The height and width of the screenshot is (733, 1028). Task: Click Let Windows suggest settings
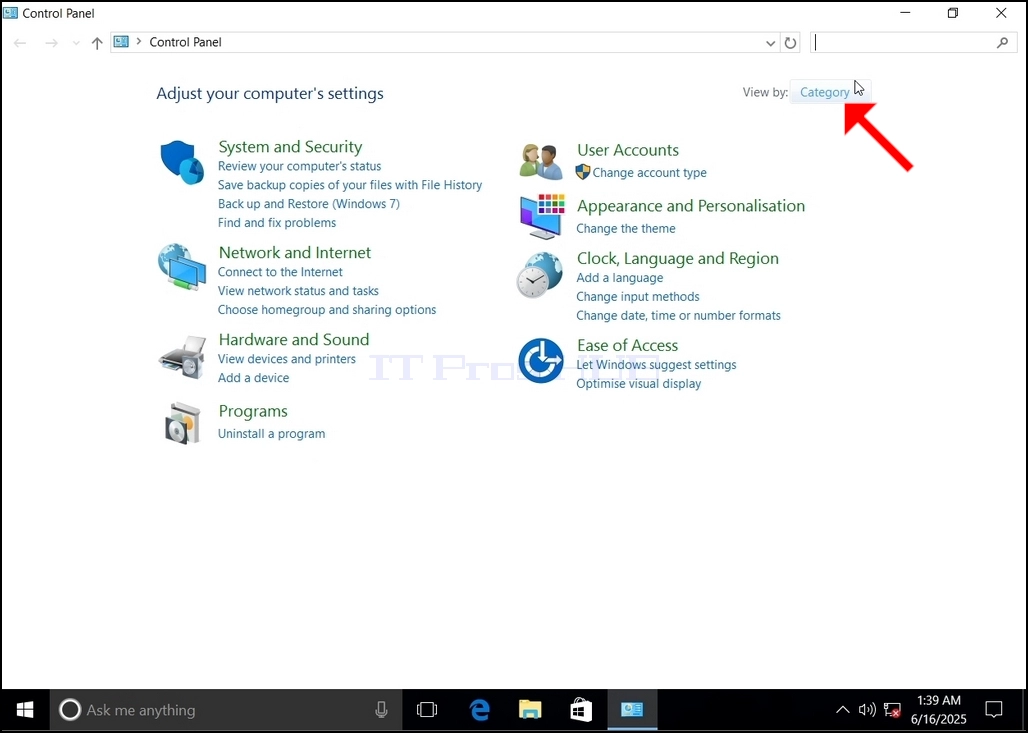click(x=656, y=365)
